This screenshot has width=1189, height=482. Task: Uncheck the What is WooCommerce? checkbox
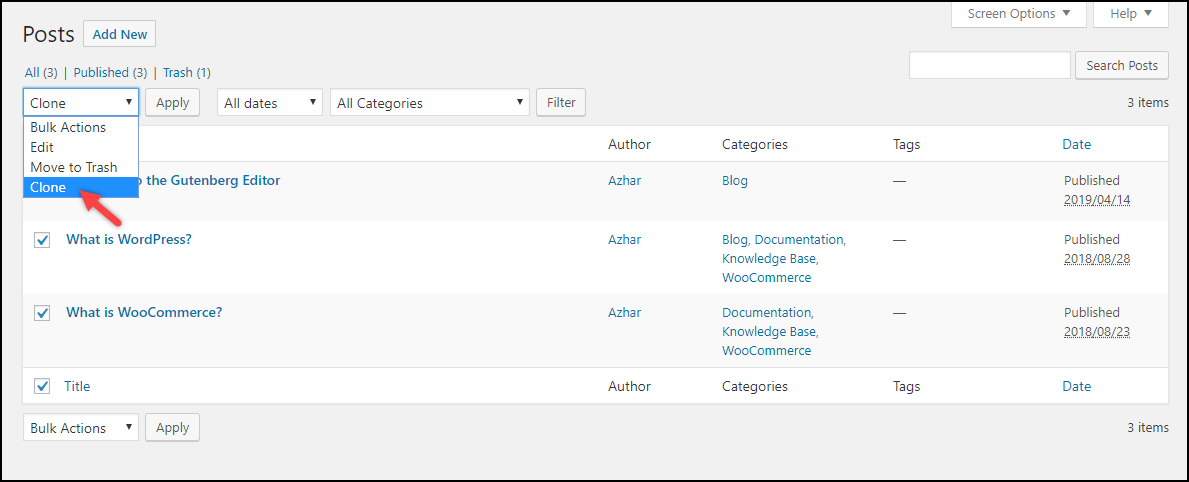click(x=42, y=313)
